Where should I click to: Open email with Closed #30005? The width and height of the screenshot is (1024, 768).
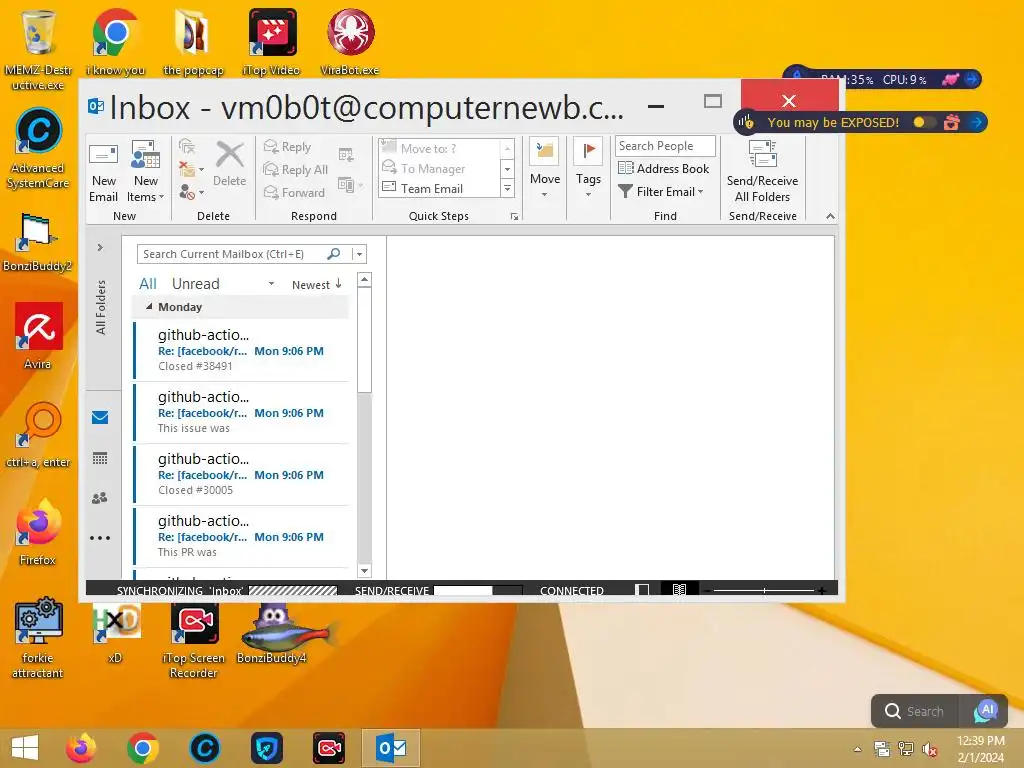point(241,474)
